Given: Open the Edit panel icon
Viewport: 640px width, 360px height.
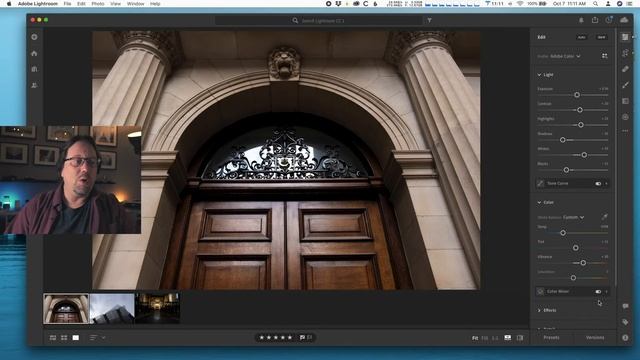Looking at the screenshot, I should click(625, 37).
